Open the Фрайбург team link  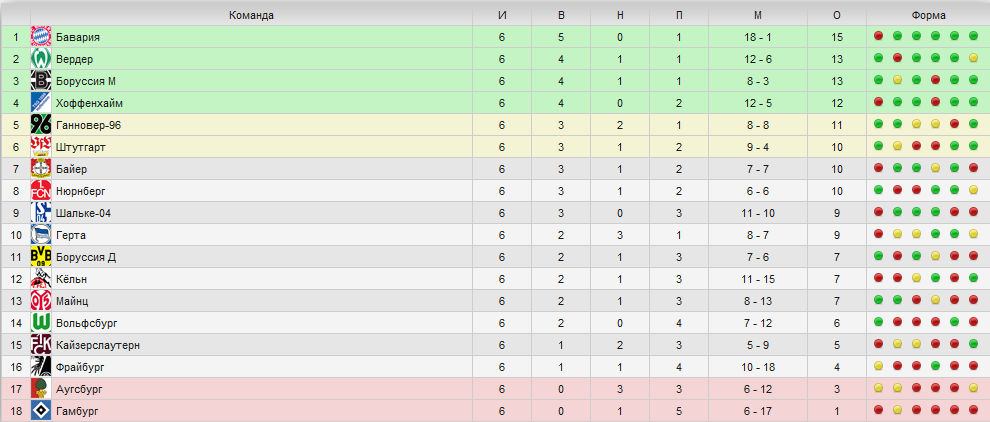click(80, 367)
